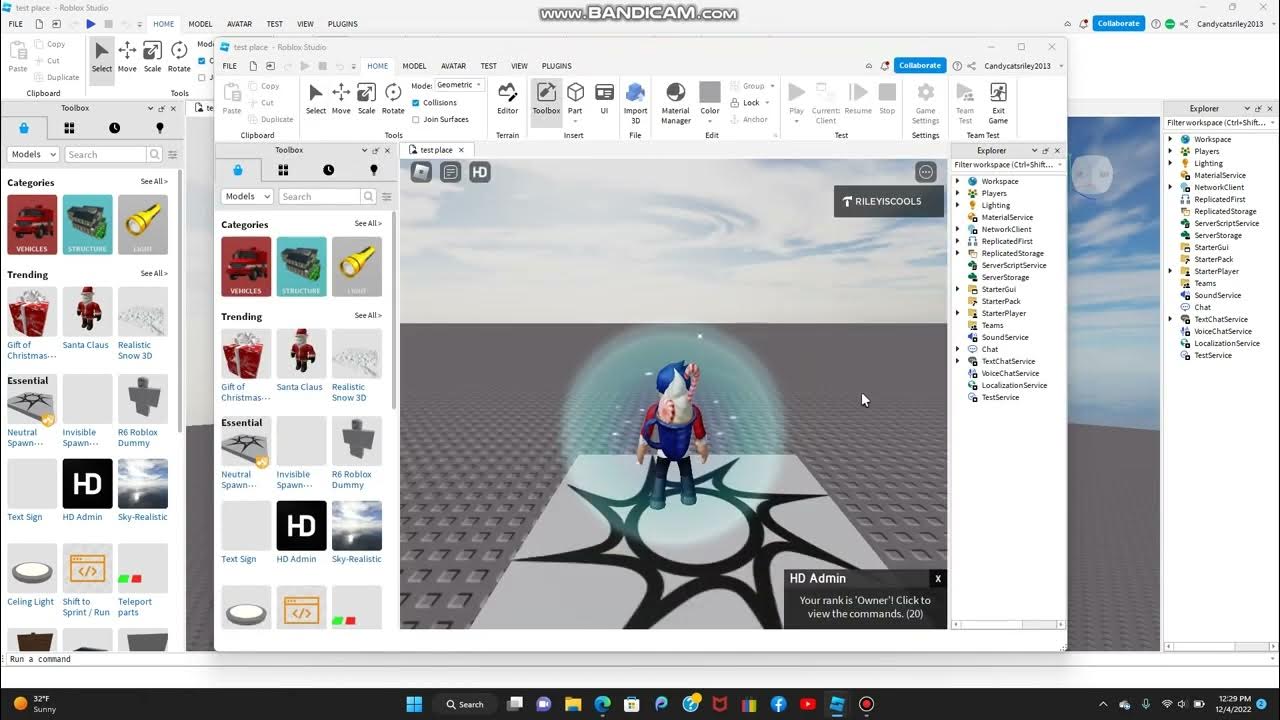Expand StarterPlayer in front Explorer
Screen dimensions: 1280x720
pos(957,313)
